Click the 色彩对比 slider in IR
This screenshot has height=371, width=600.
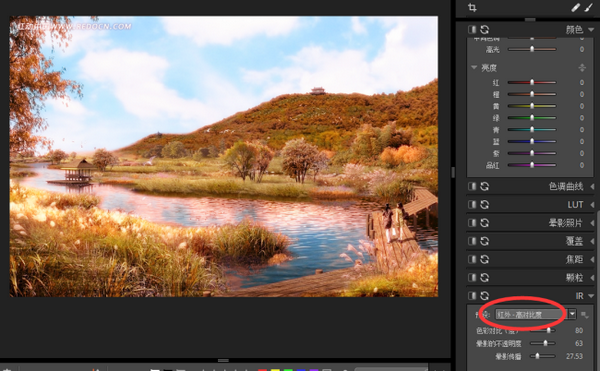click(543, 330)
